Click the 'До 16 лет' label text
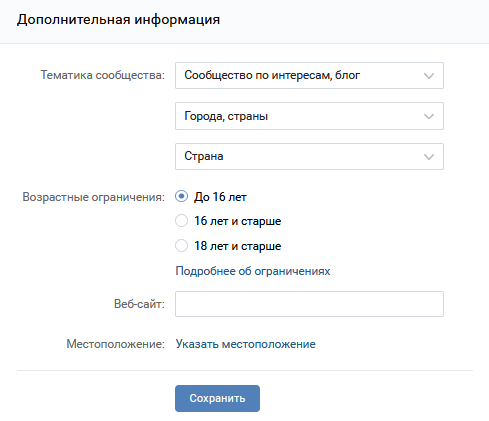Image resolution: width=489 pixels, height=421 pixels. [x=220, y=197]
